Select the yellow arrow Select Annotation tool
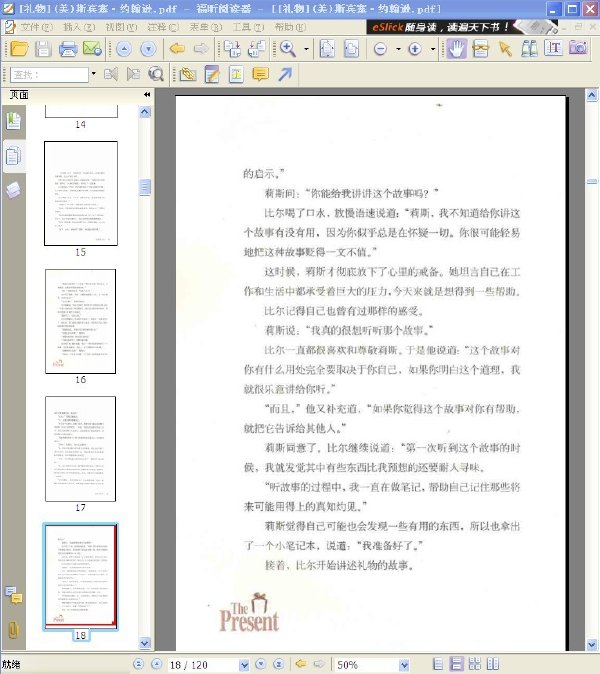The height and width of the screenshot is (674, 600). [505, 49]
